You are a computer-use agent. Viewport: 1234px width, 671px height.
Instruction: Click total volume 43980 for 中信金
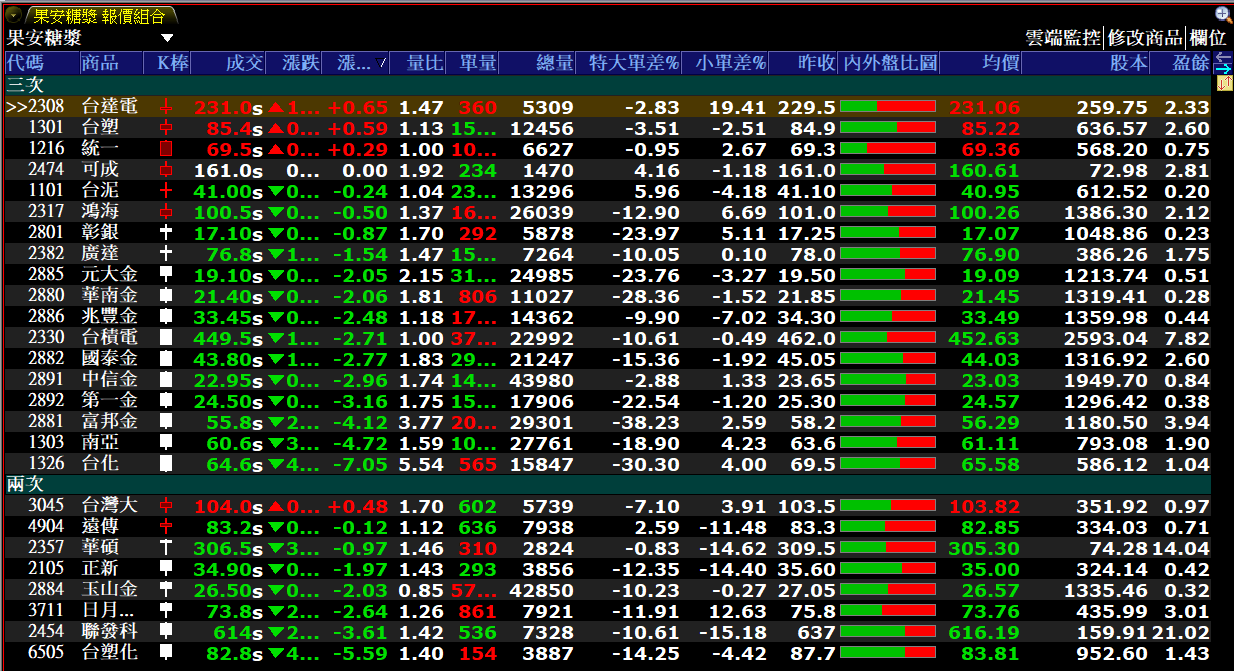pos(542,380)
